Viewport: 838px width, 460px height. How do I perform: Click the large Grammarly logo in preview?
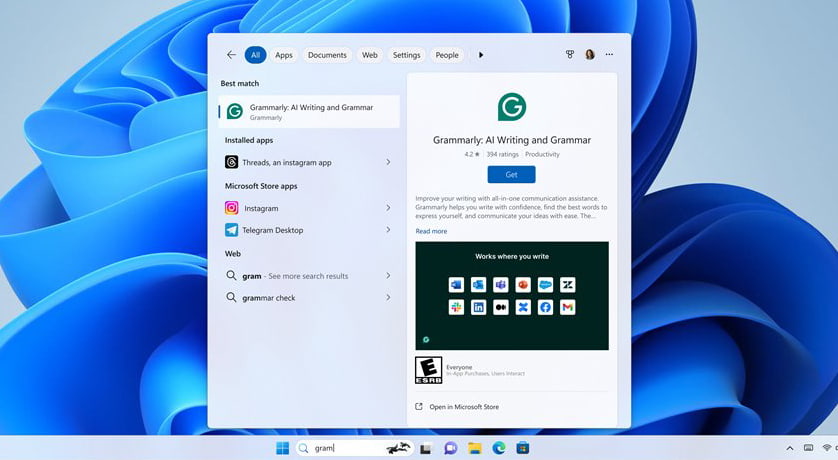coord(512,107)
